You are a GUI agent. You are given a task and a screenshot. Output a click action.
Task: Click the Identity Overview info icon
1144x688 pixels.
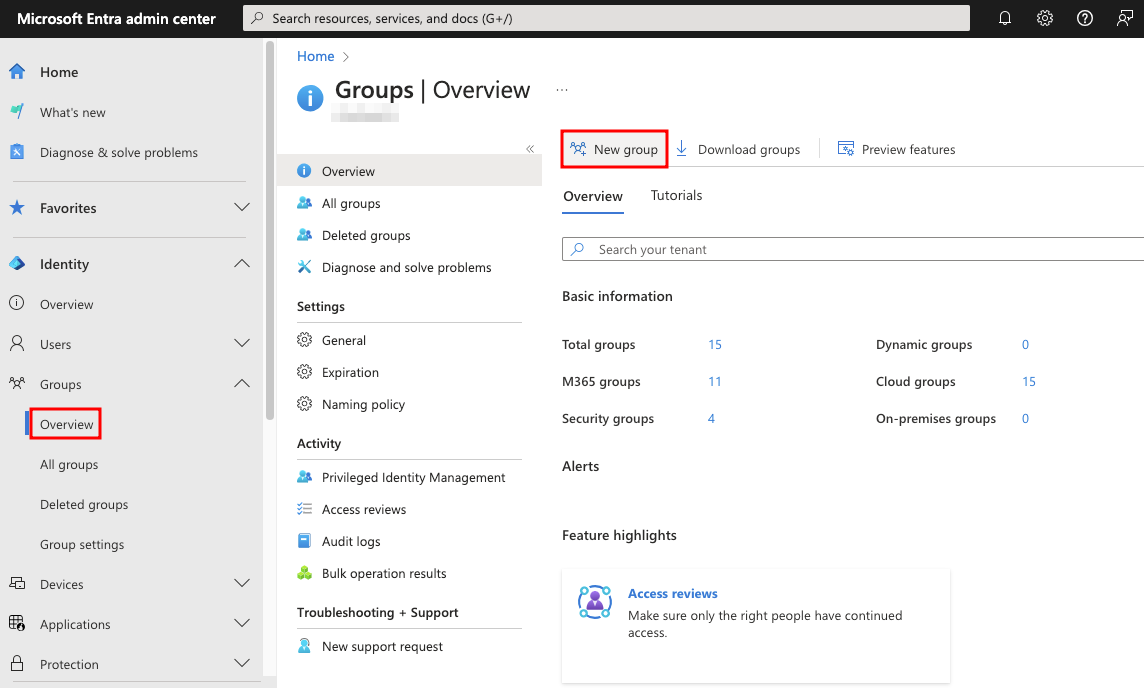pos(17,303)
